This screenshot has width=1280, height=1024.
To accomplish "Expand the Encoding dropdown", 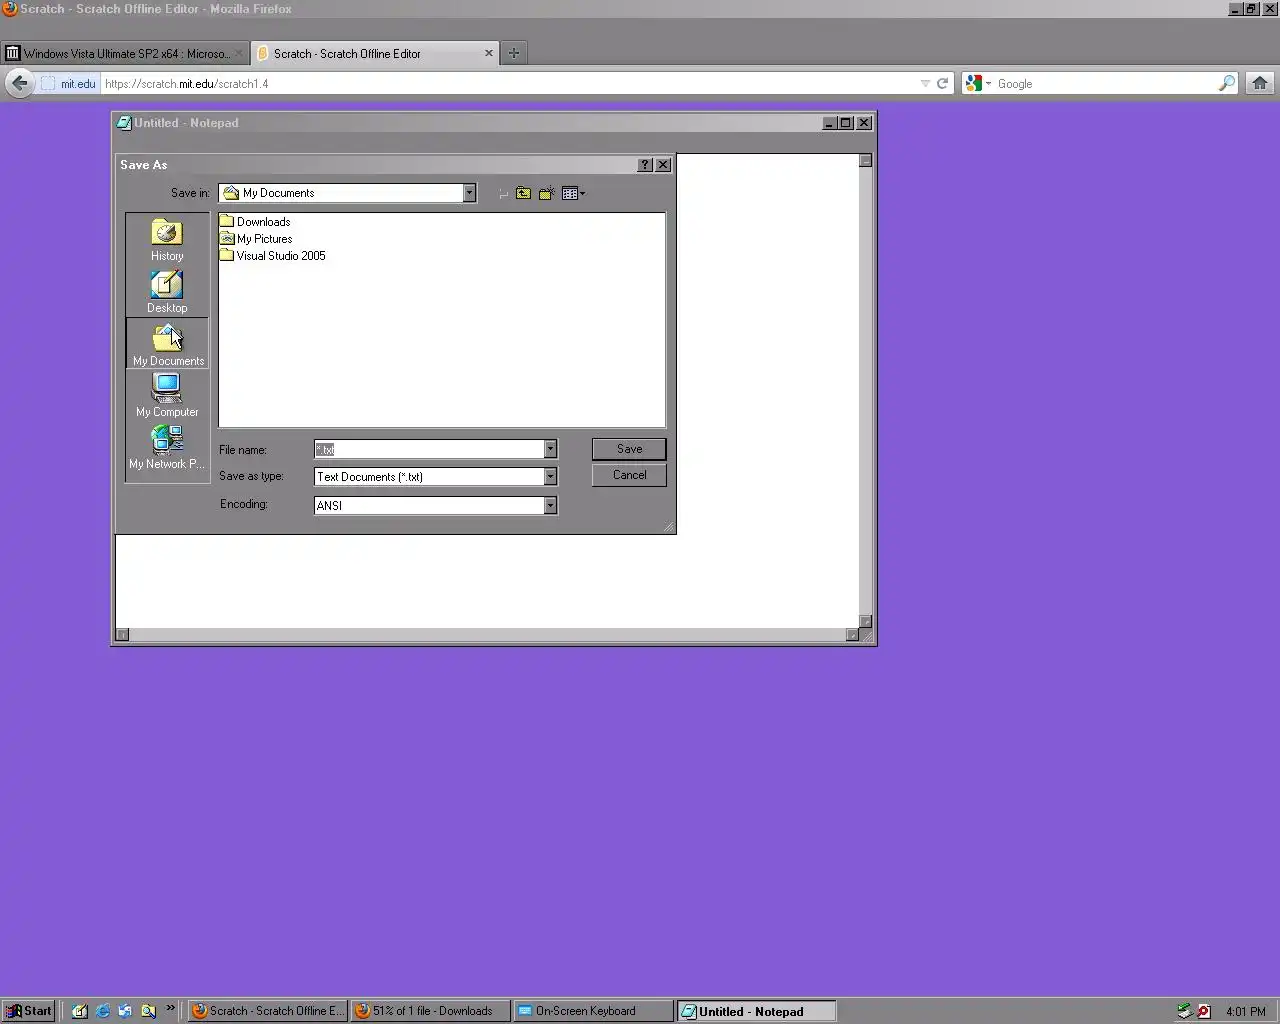I will (550, 505).
